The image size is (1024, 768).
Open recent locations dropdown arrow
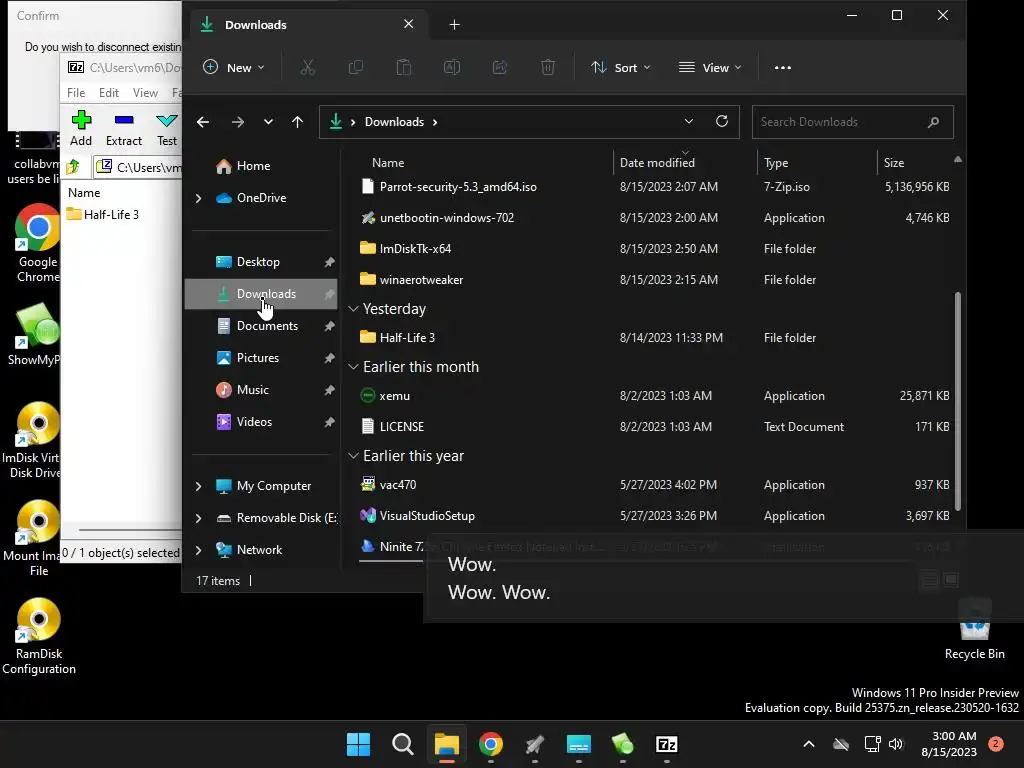coord(268,122)
